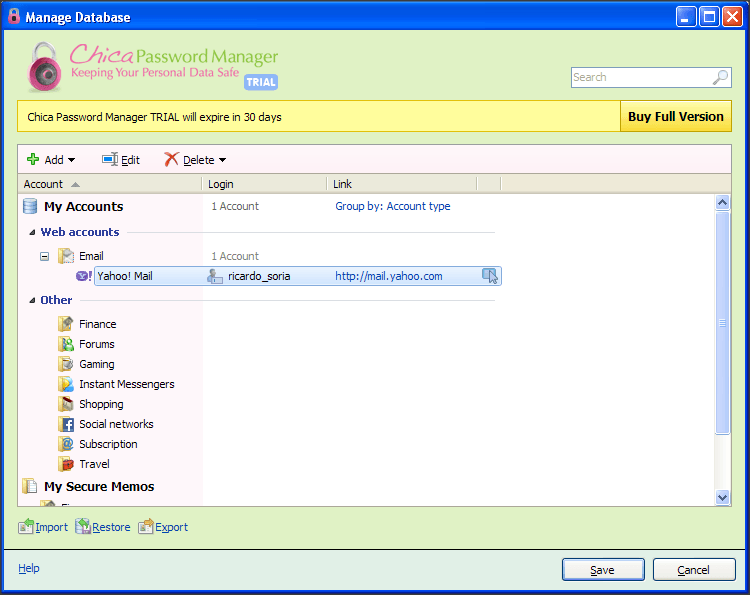Select the My Secure Memos heading

[x=99, y=486]
